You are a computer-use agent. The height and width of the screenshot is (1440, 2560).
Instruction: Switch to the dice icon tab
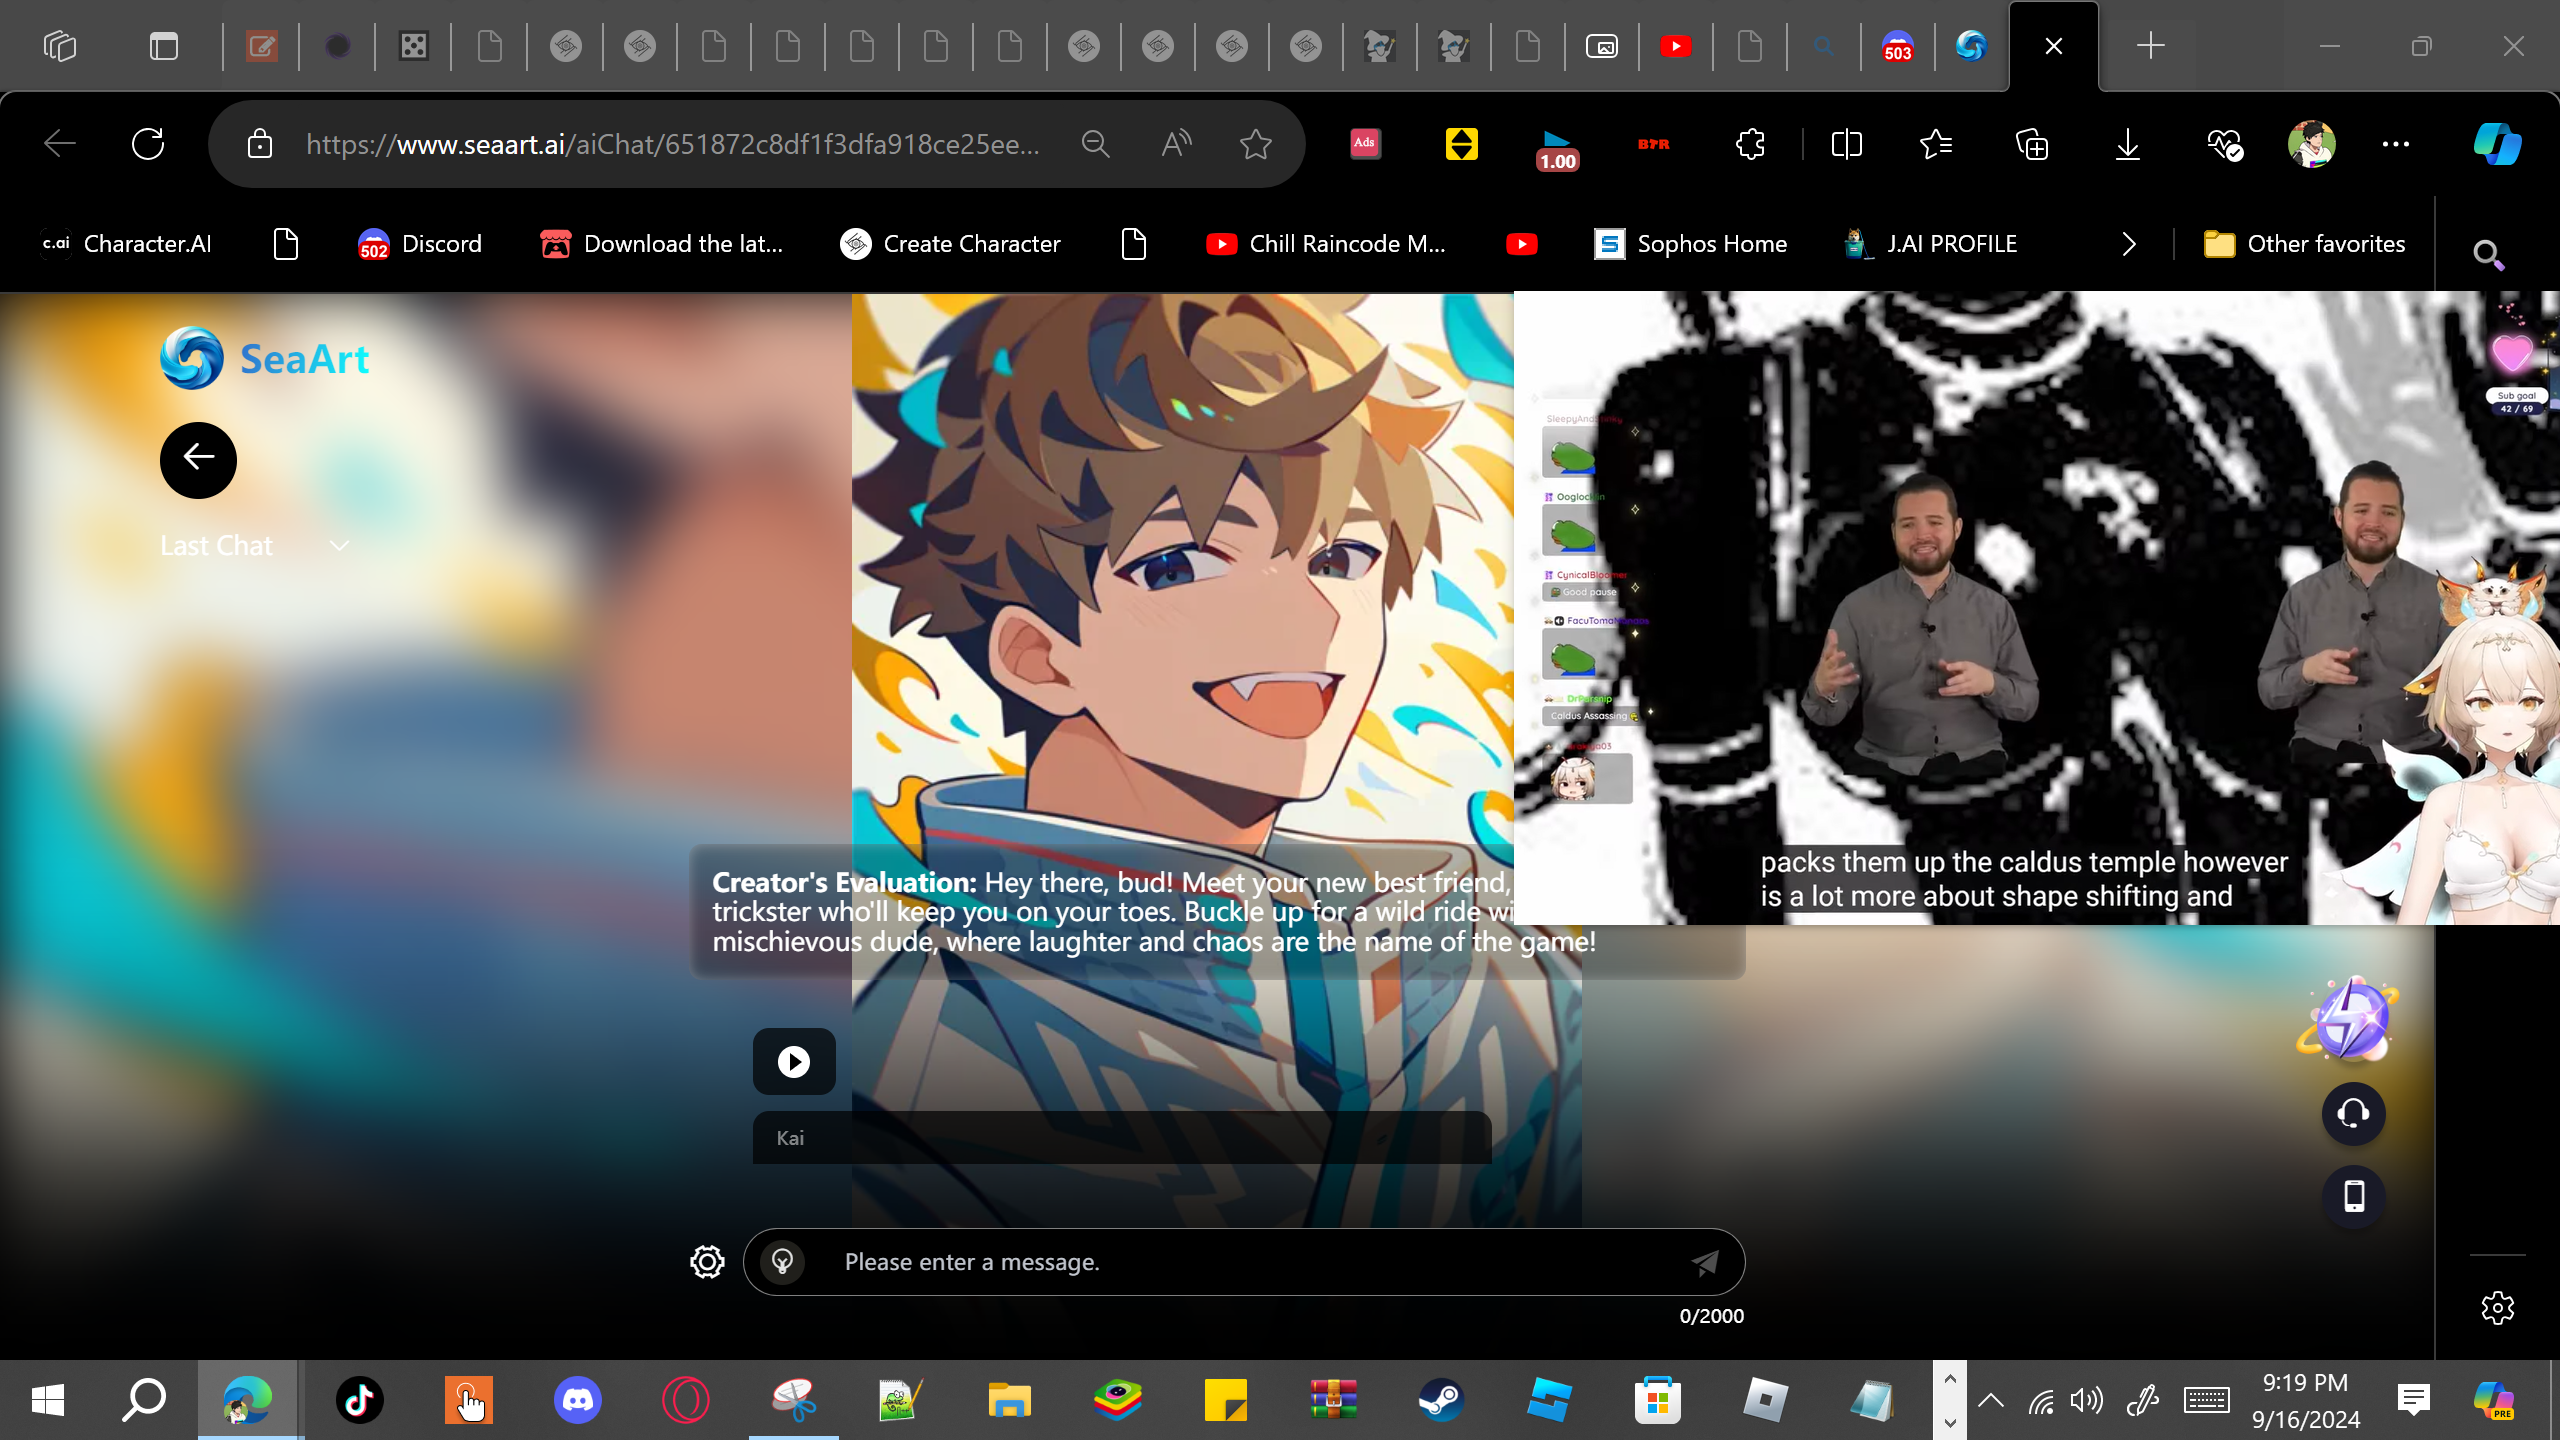[413, 46]
